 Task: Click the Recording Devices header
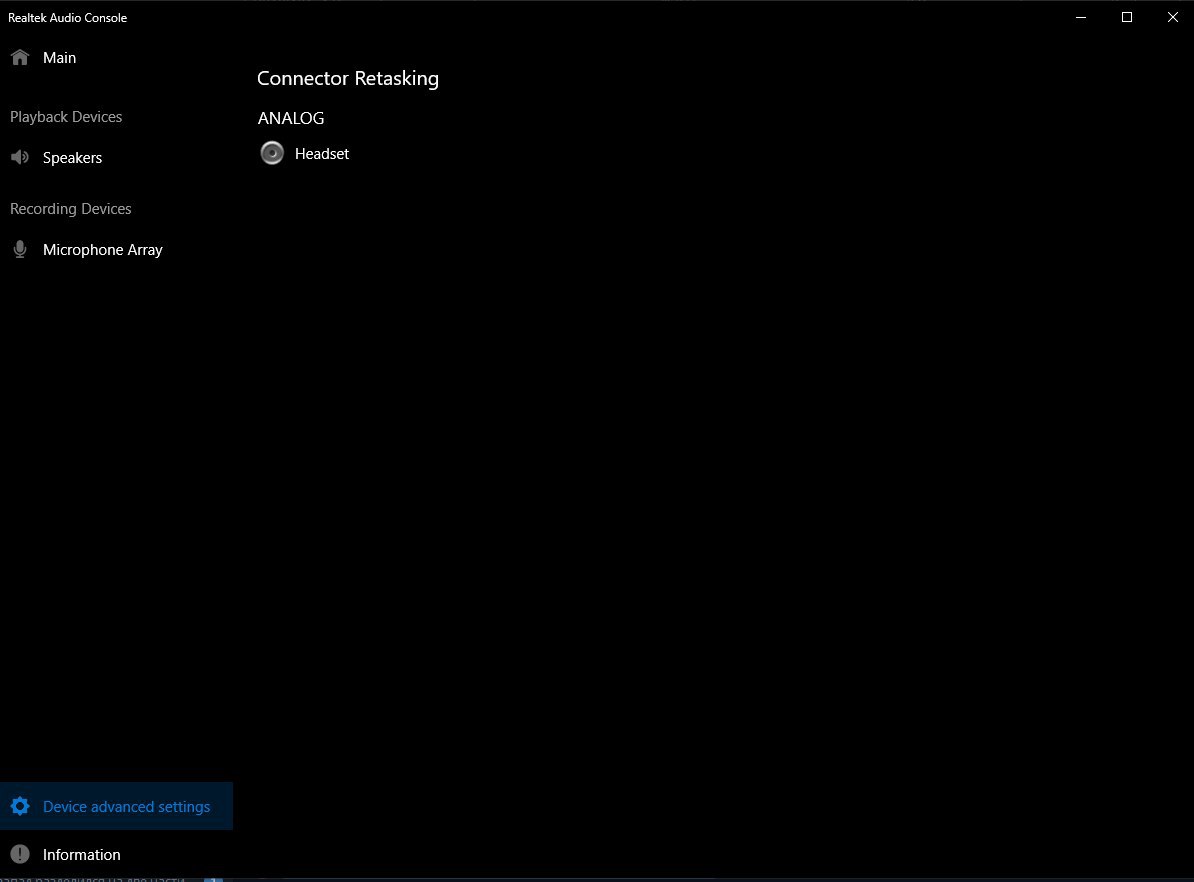[71, 209]
